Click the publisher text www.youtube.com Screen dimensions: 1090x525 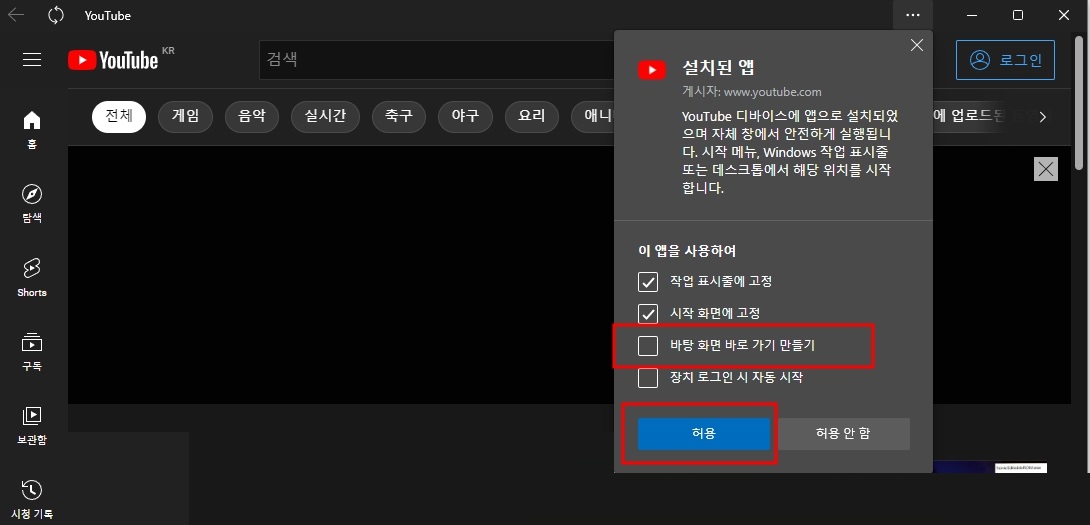pyautogui.click(x=773, y=92)
